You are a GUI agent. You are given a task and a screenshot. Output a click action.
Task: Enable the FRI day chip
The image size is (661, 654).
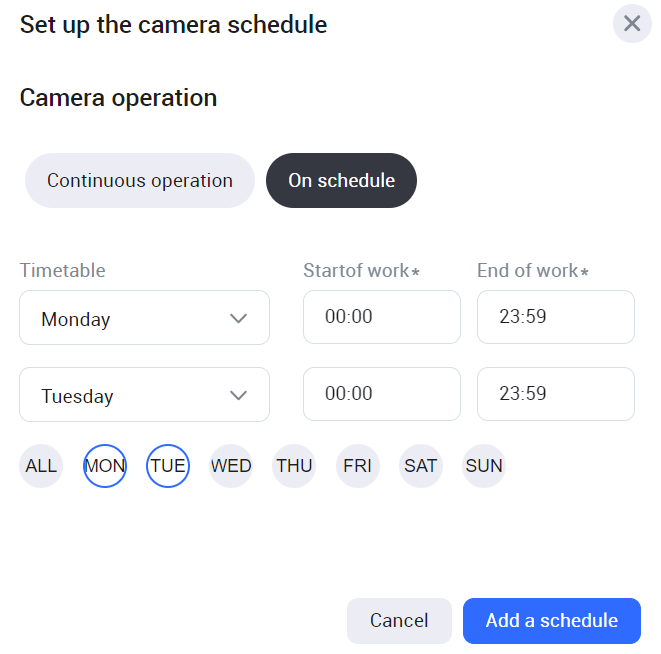click(x=357, y=466)
